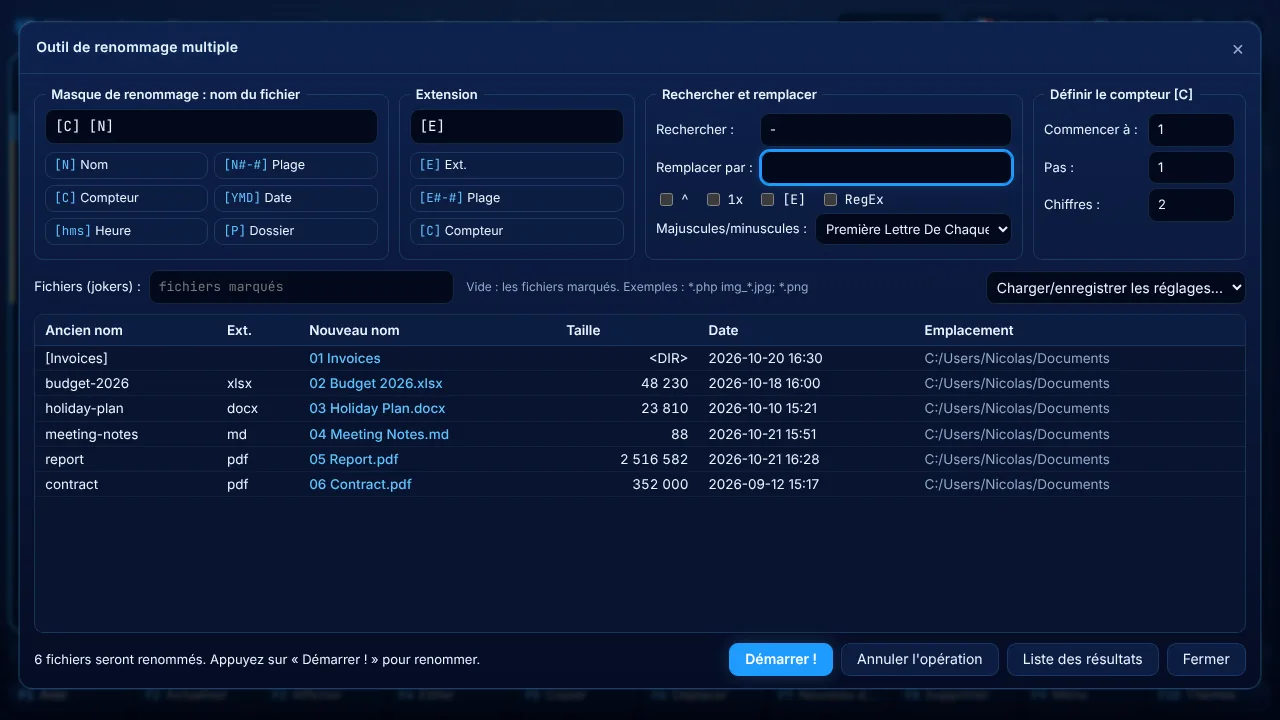
Task: Click new name 06 Contract.pdf
Action: click(x=360, y=485)
